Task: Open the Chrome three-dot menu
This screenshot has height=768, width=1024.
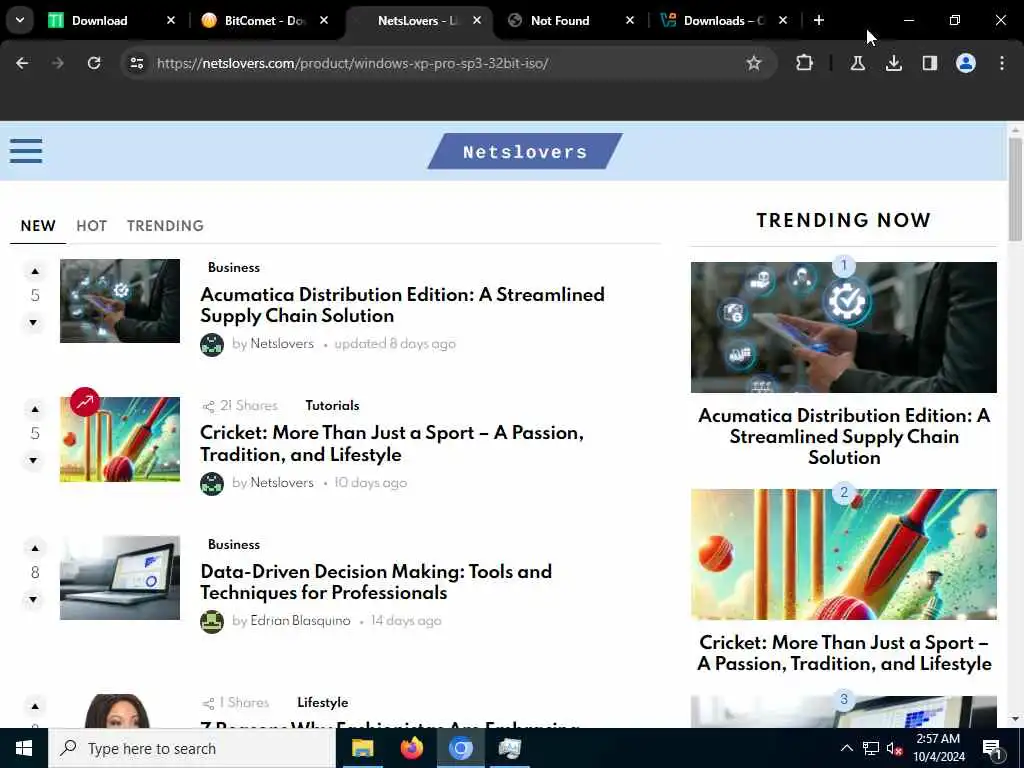Action: [1002, 63]
